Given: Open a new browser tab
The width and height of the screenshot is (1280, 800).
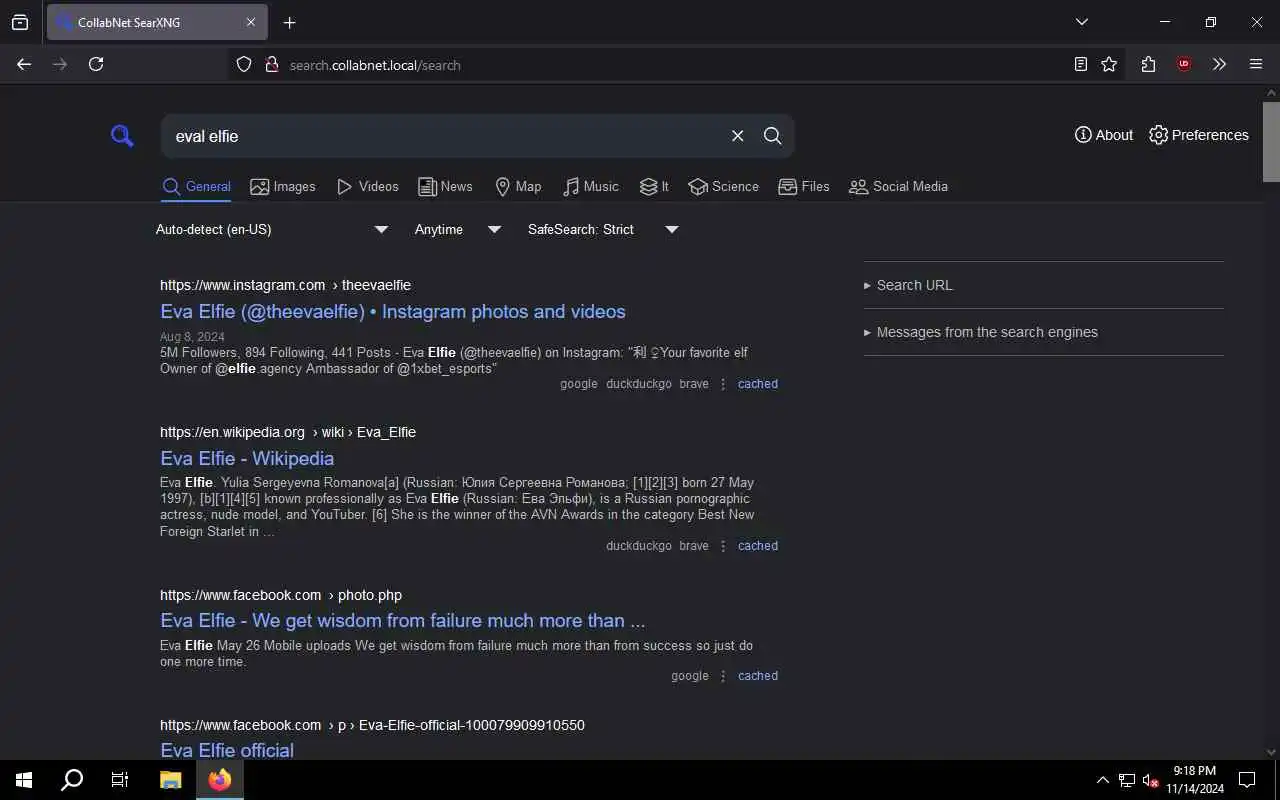Looking at the screenshot, I should 289,22.
